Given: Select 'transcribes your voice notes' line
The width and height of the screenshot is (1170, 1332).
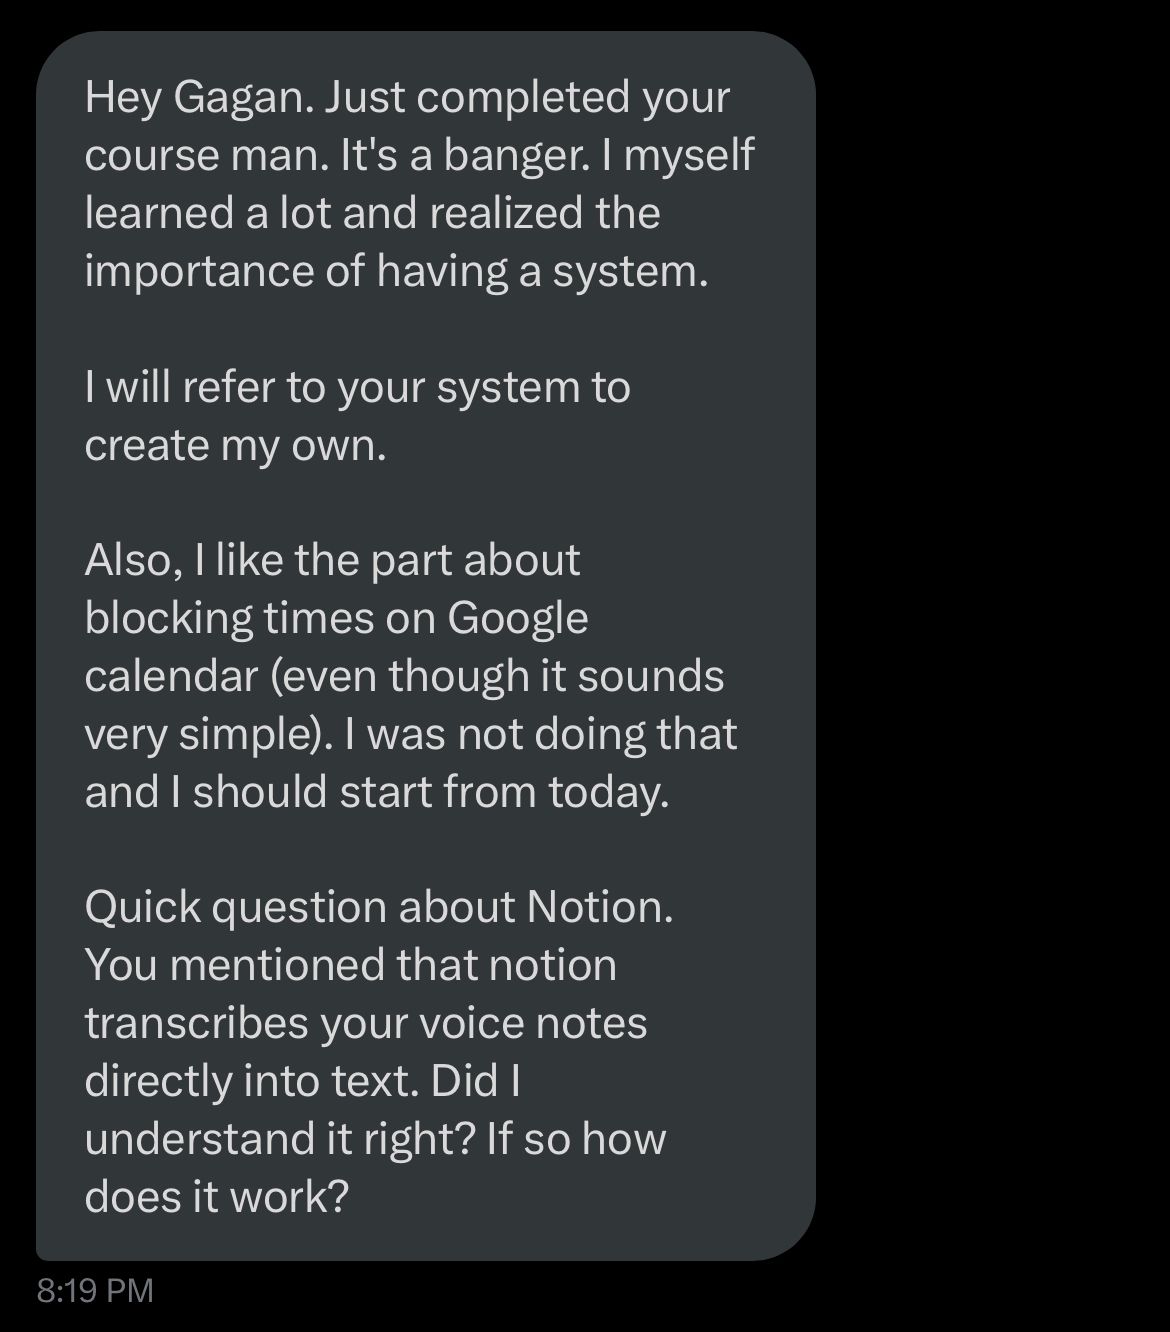Looking at the screenshot, I should [x=366, y=1024].
